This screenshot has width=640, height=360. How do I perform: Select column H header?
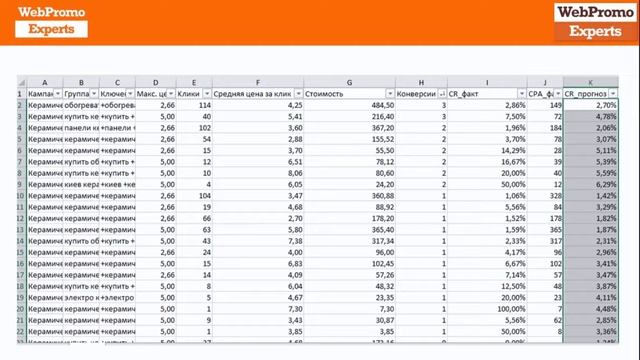click(x=421, y=82)
